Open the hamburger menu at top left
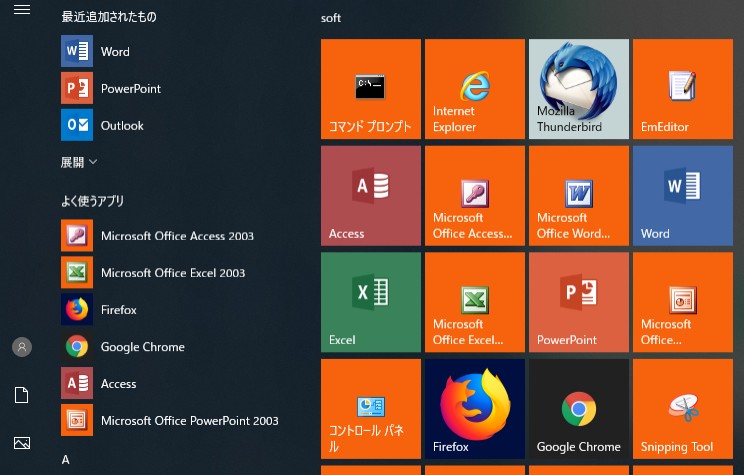Image resolution: width=744 pixels, height=475 pixels. (22, 9)
